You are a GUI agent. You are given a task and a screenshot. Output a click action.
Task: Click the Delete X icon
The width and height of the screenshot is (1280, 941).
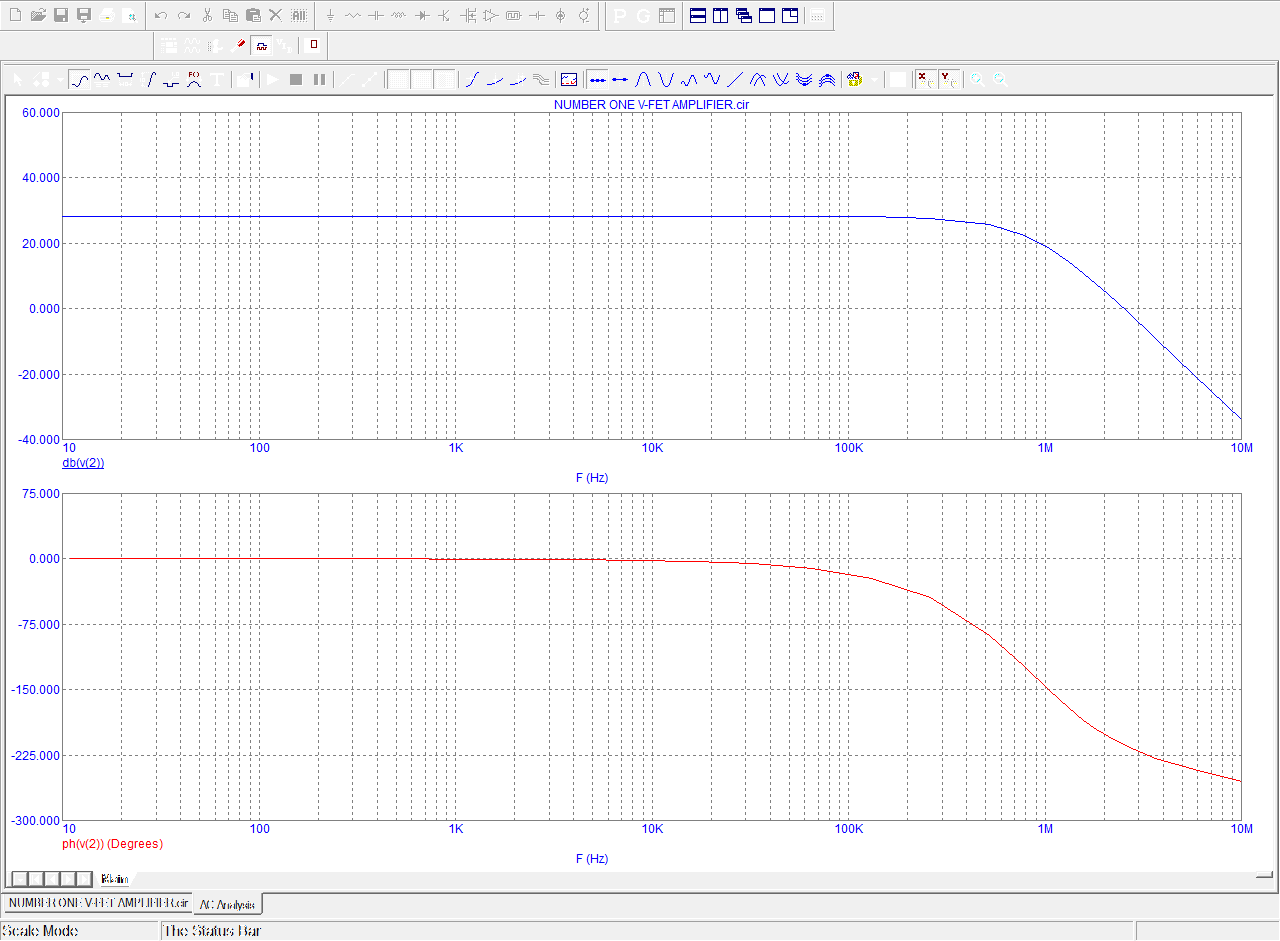tap(276, 15)
